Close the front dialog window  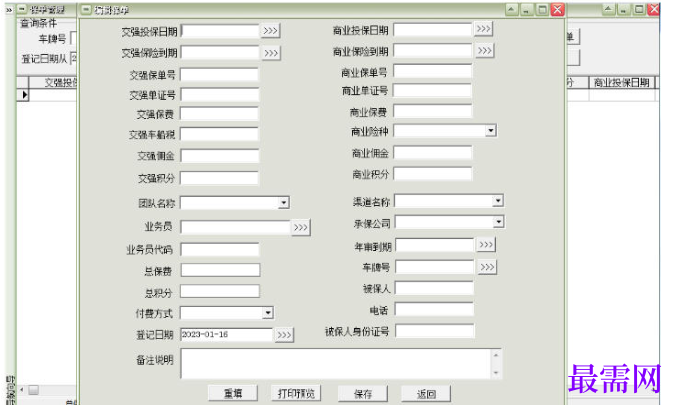557,10
